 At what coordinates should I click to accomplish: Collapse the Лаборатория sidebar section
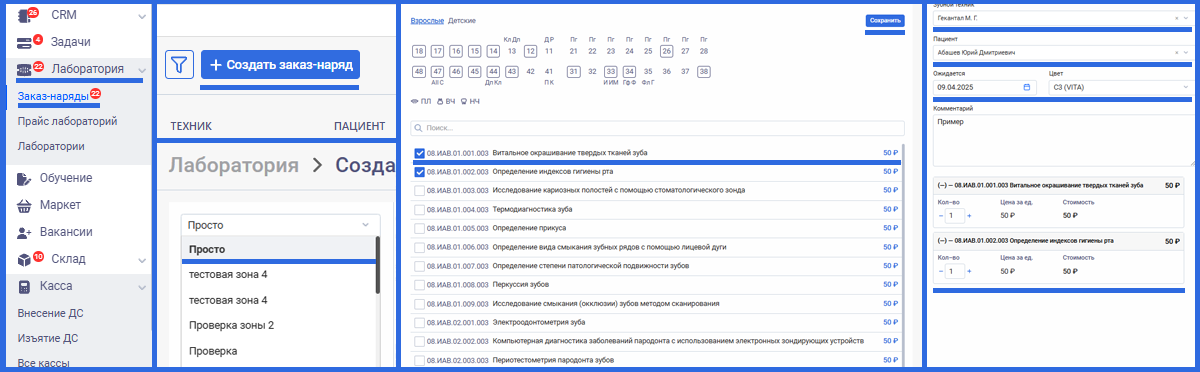142,70
